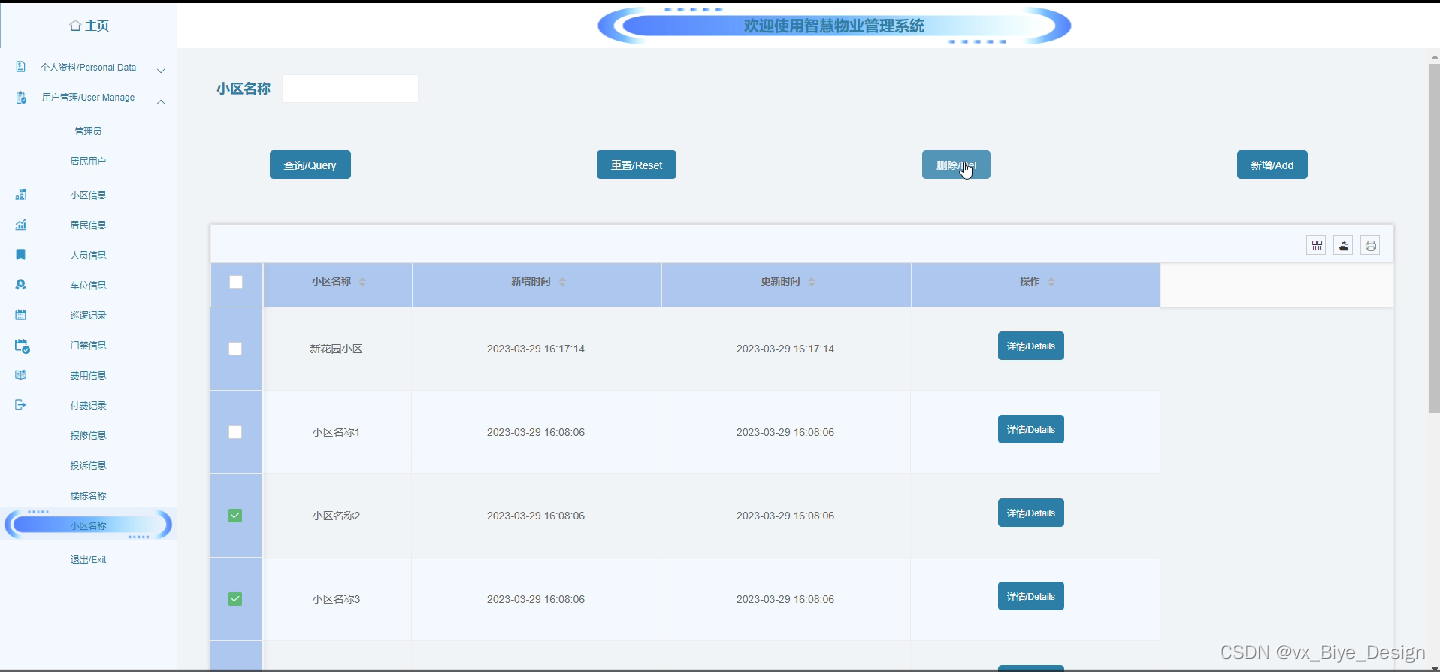The width and height of the screenshot is (1440, 672).
Task: Click the bar chart icon for 居民信息
Action: (21, 225)
